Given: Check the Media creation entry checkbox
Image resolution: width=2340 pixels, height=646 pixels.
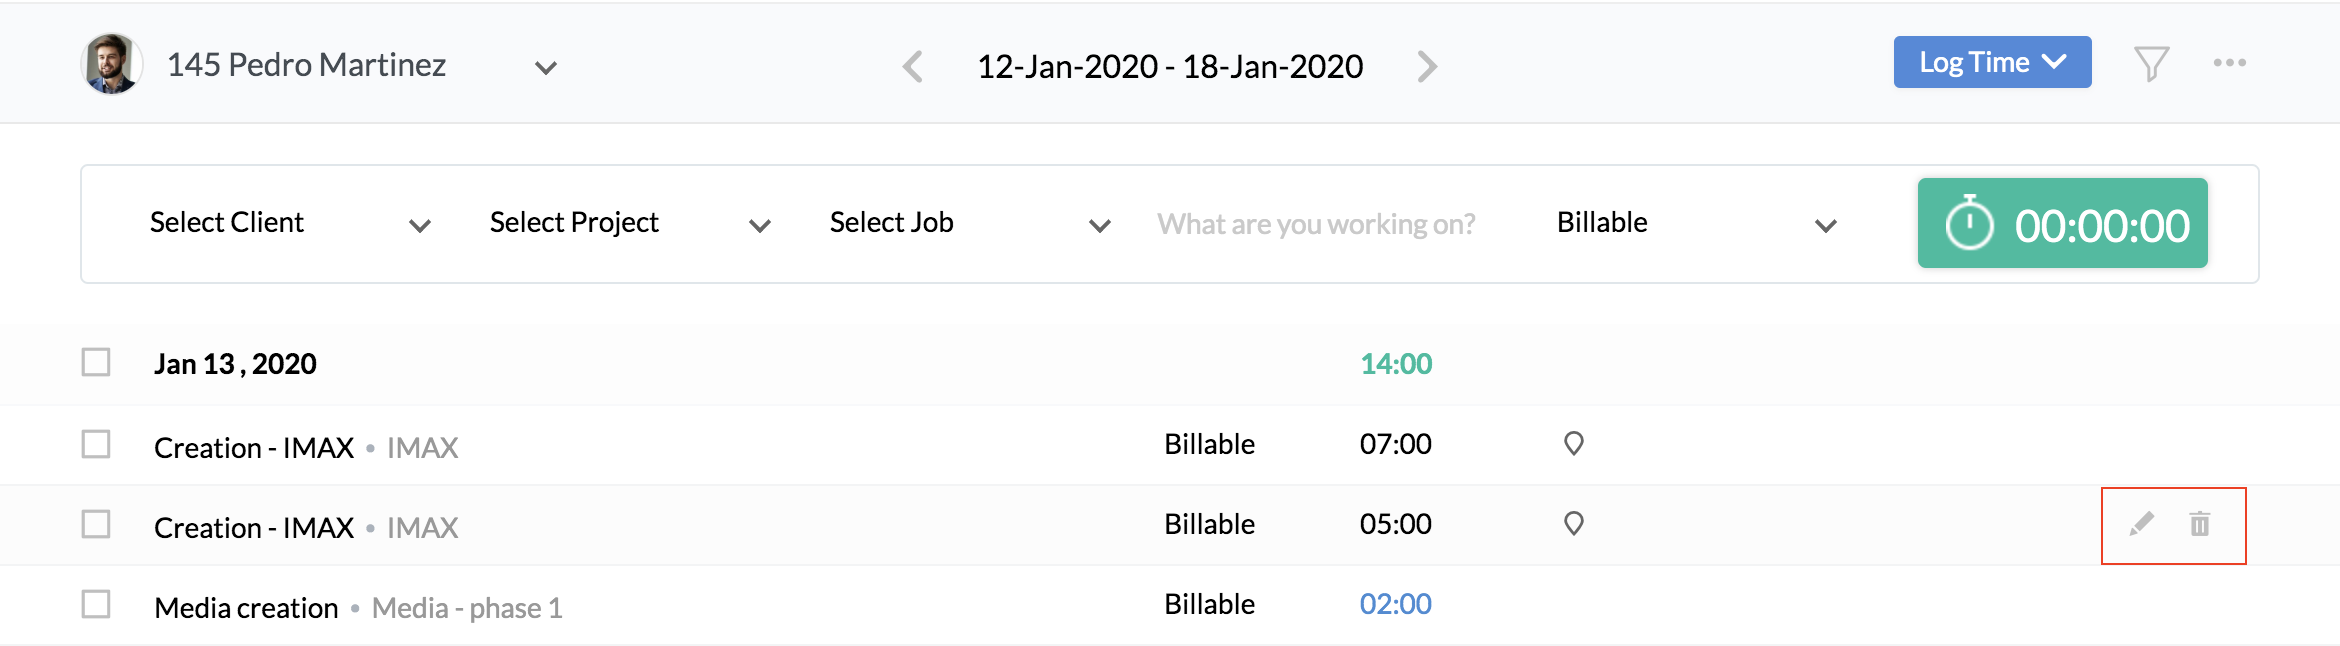Looking at the screenshot, I should pyautogui.click(x=96, y=604).
